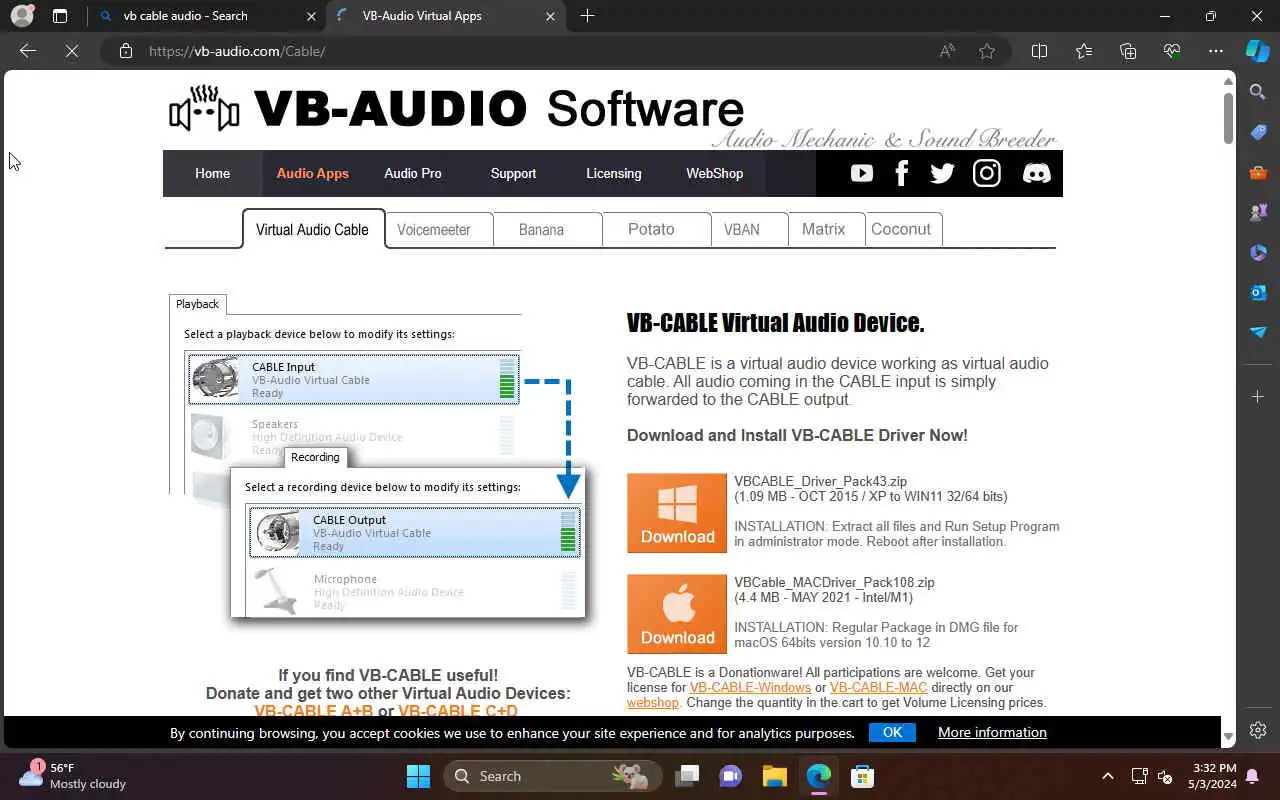
Task: Open the clock showing 3:32 PM
Action: coord(1214,776)
